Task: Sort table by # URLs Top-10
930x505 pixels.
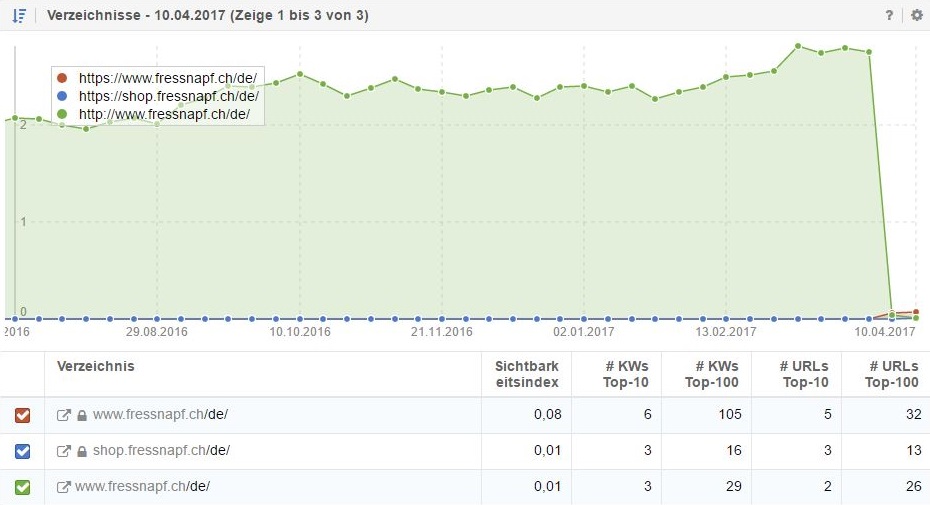Action: point(803,374)
